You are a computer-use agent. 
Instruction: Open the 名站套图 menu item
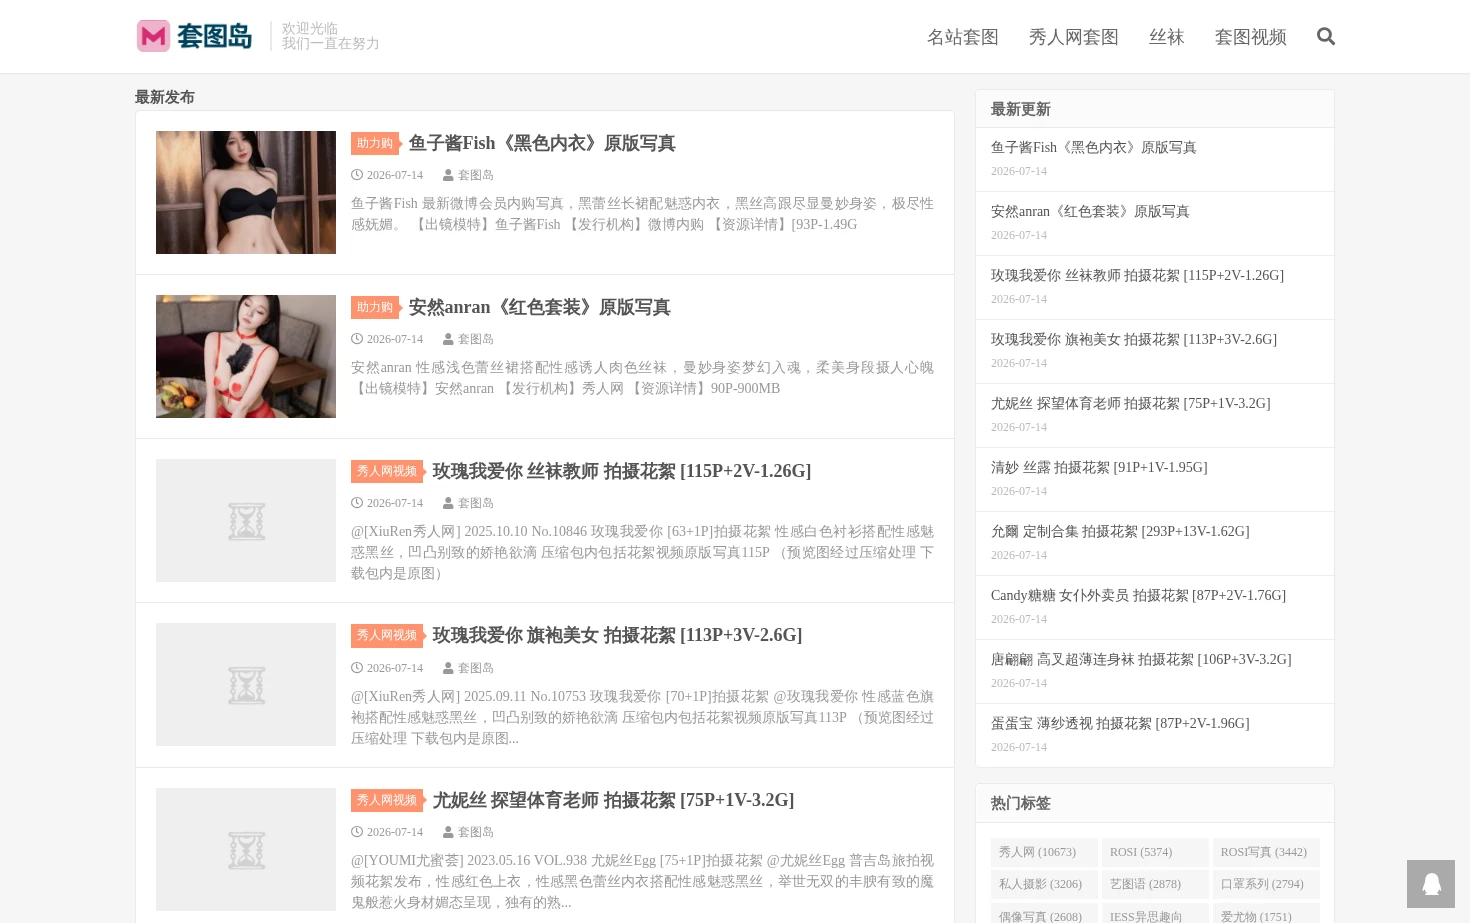click(963, 37)
